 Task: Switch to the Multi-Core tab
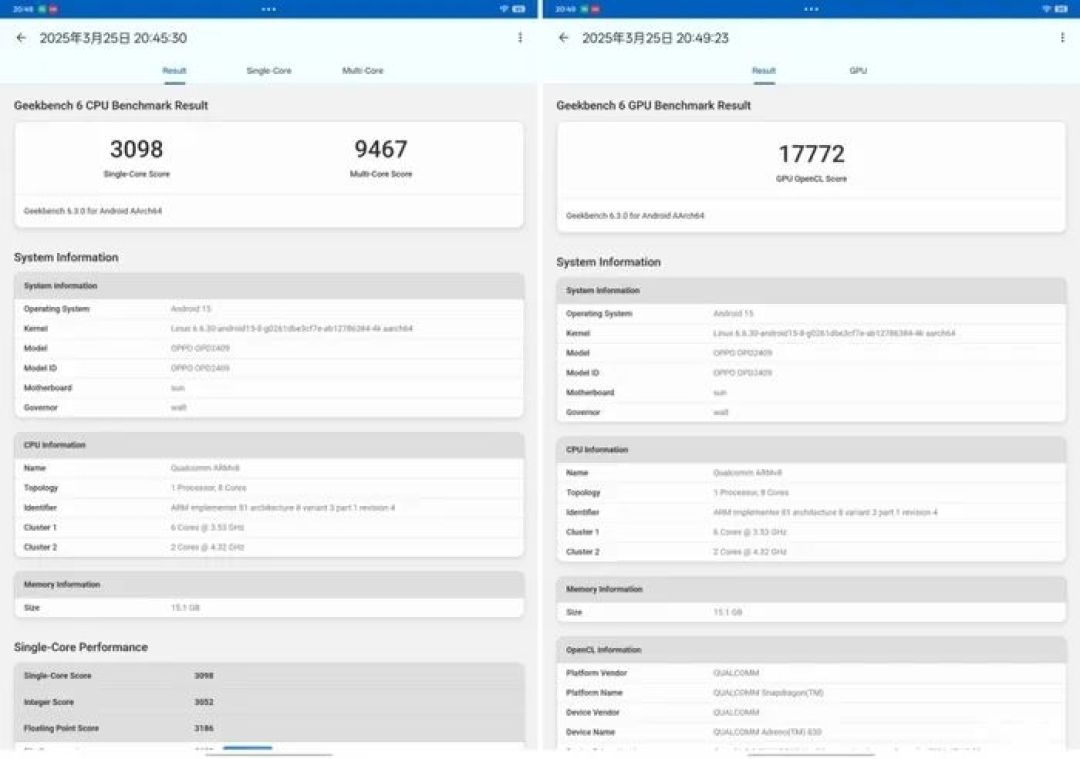pos(362,71)
